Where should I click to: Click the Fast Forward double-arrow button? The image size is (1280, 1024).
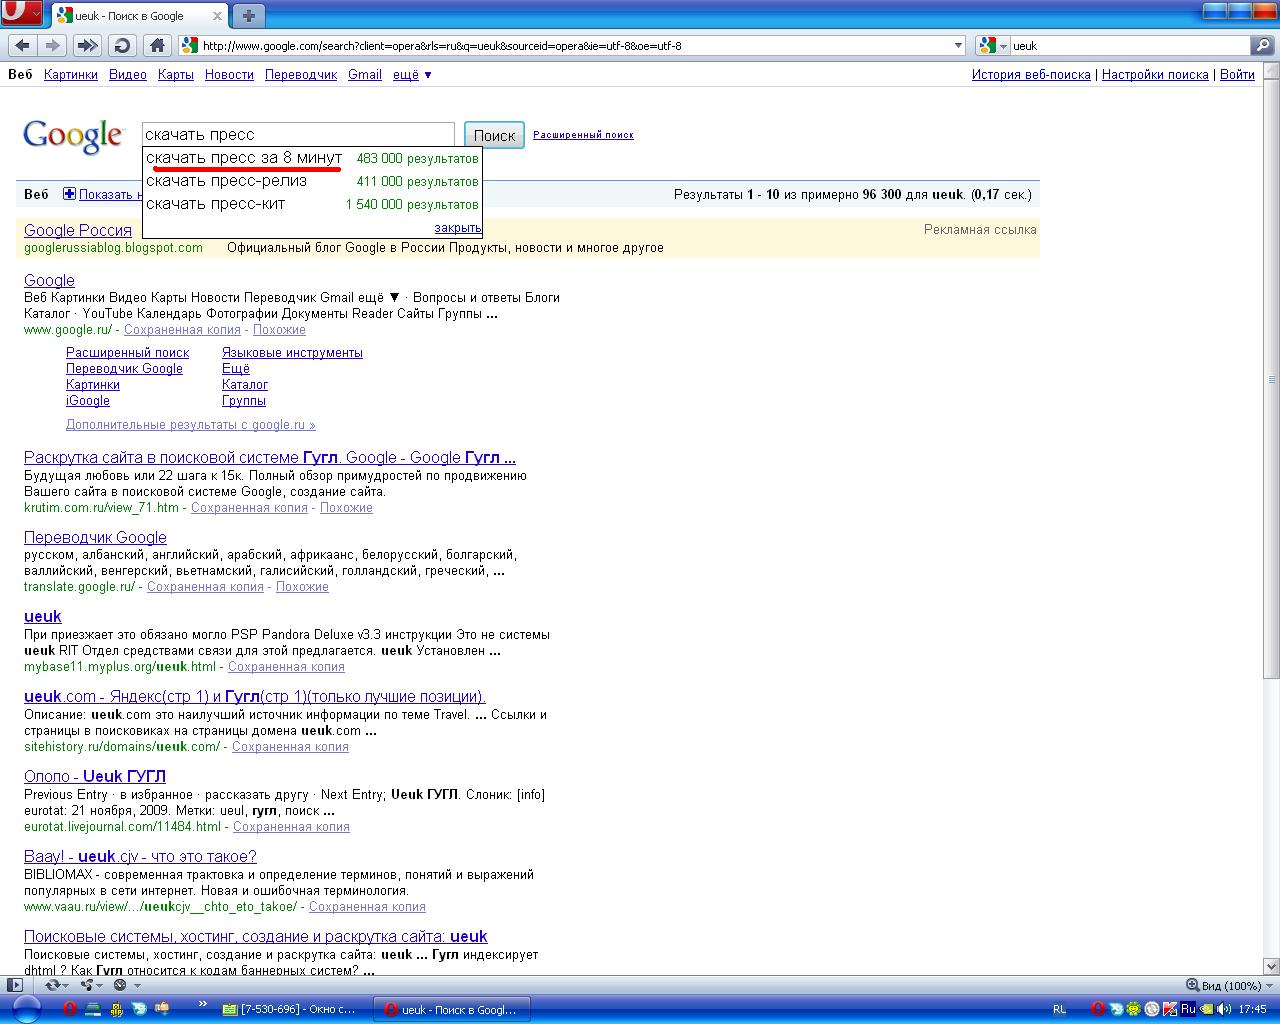(x=87, y=45)
